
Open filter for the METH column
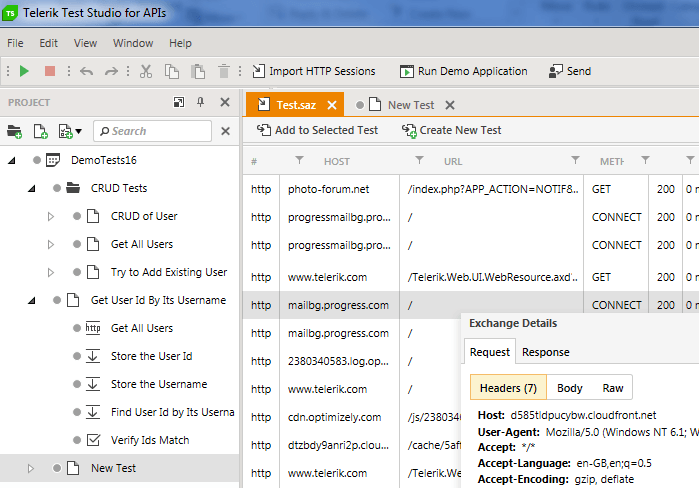tap(645, 160)
